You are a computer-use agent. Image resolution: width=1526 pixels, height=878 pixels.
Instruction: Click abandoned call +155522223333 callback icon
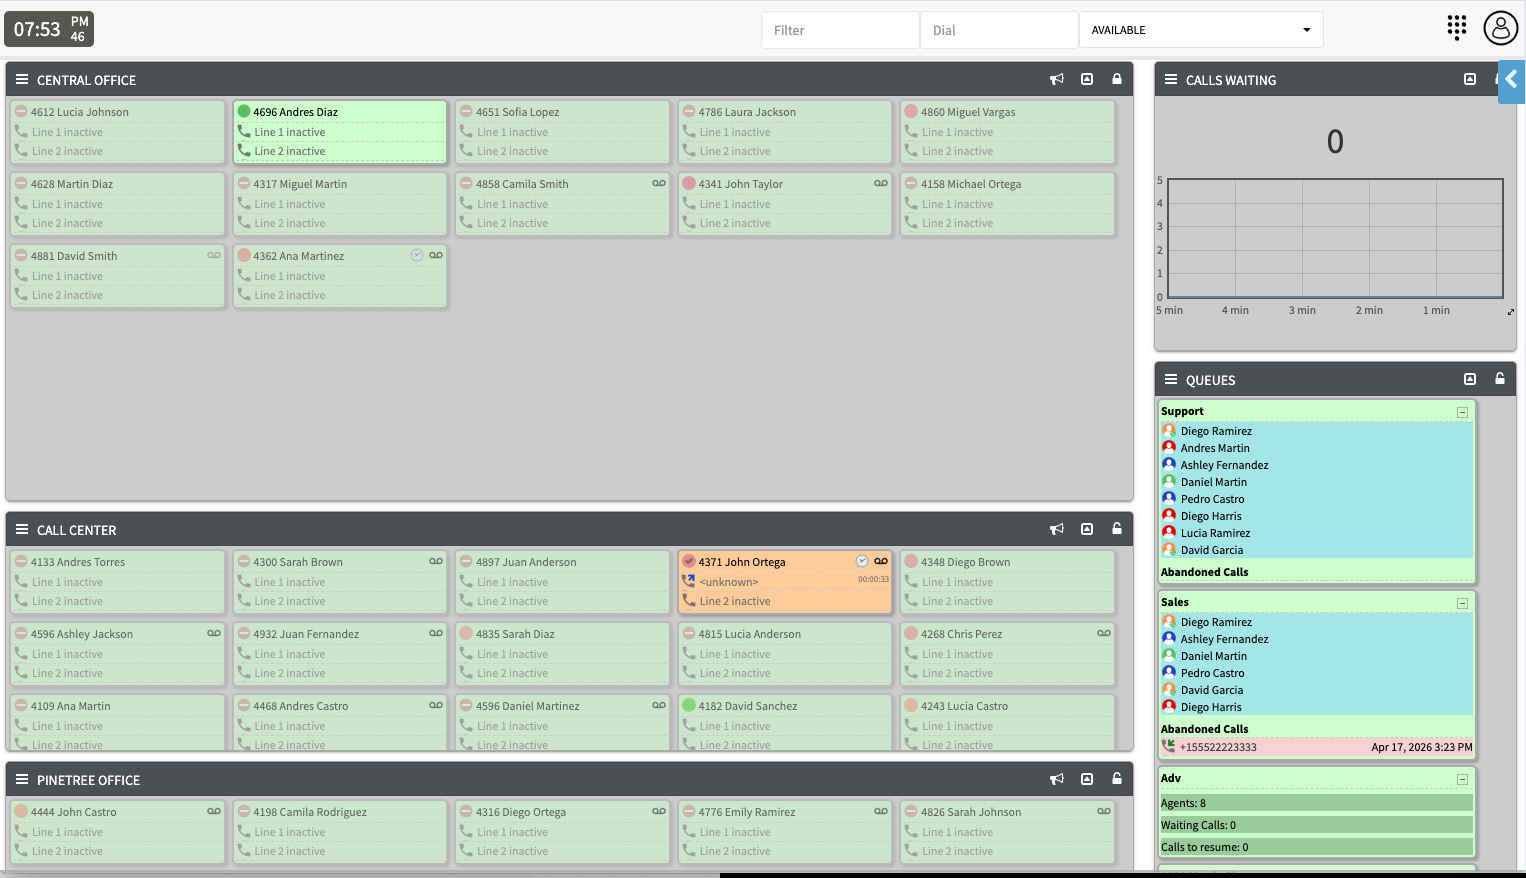point(1168,746)
